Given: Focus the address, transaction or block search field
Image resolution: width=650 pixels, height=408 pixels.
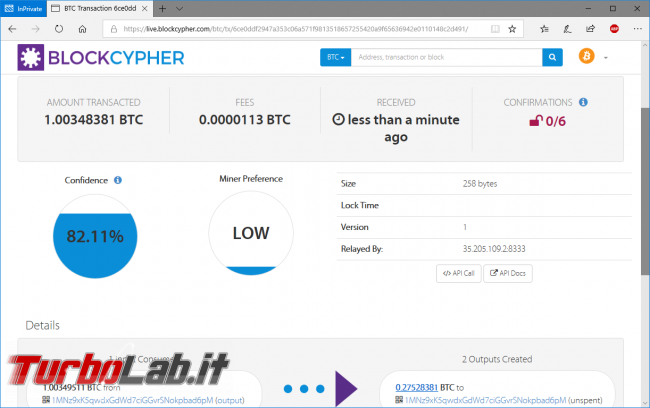Looking at the screenshot, I should (x=446, y=57).
